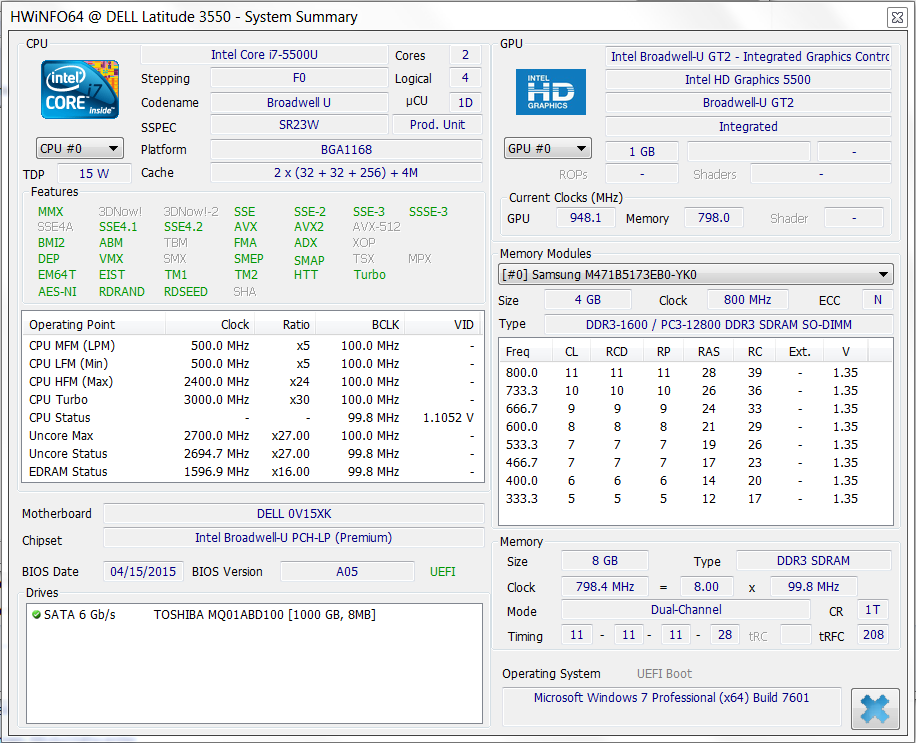Viewport: 916px width, 743px height.
Task: Click the Cache value field
Action: tap(346, 173)
